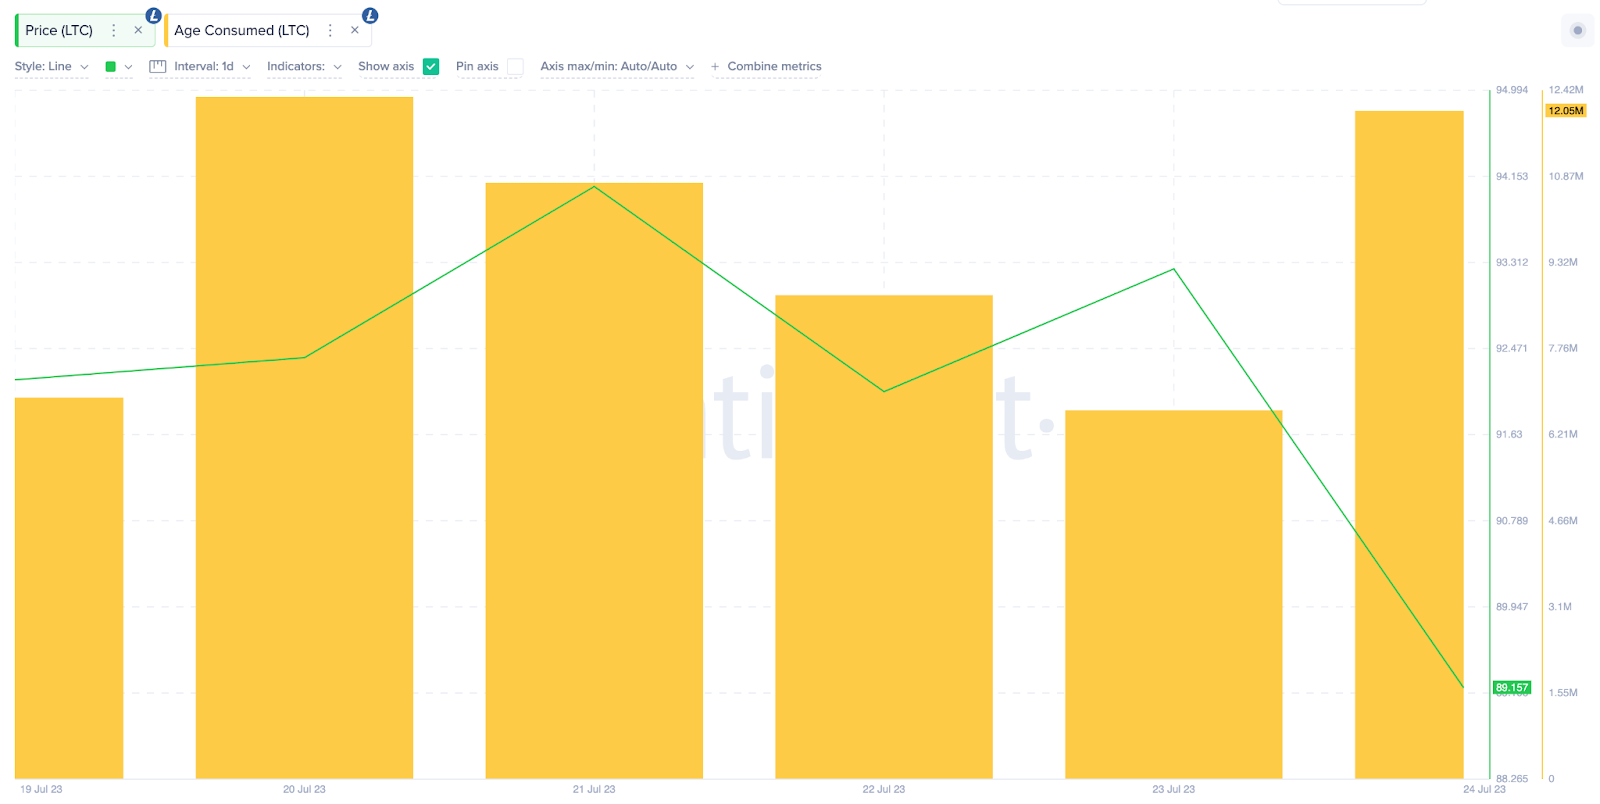Open the Interval: 1d dropdown
Image resolution: width=1600 pixels, height=804 pixels.
[x=212, y=67]
